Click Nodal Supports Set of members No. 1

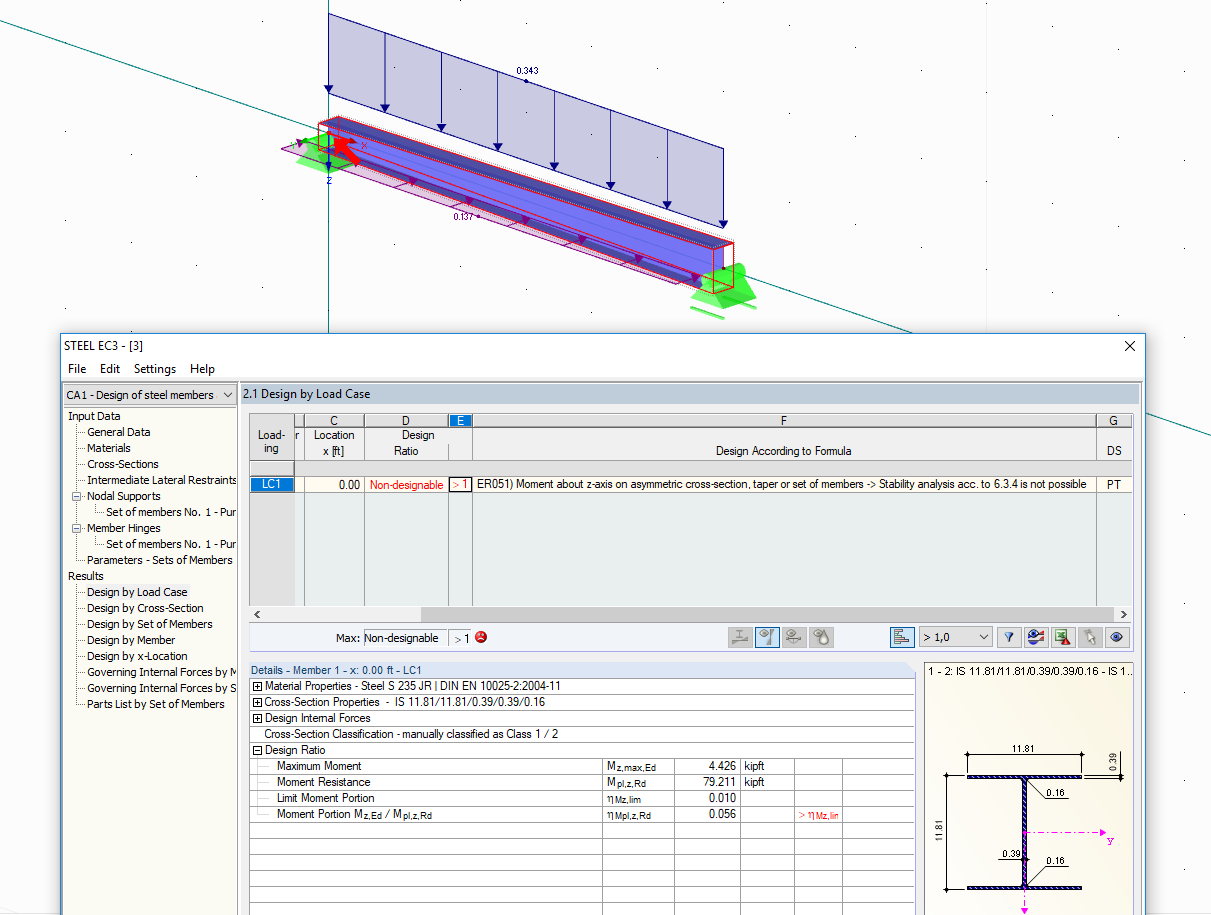point(171,512)
